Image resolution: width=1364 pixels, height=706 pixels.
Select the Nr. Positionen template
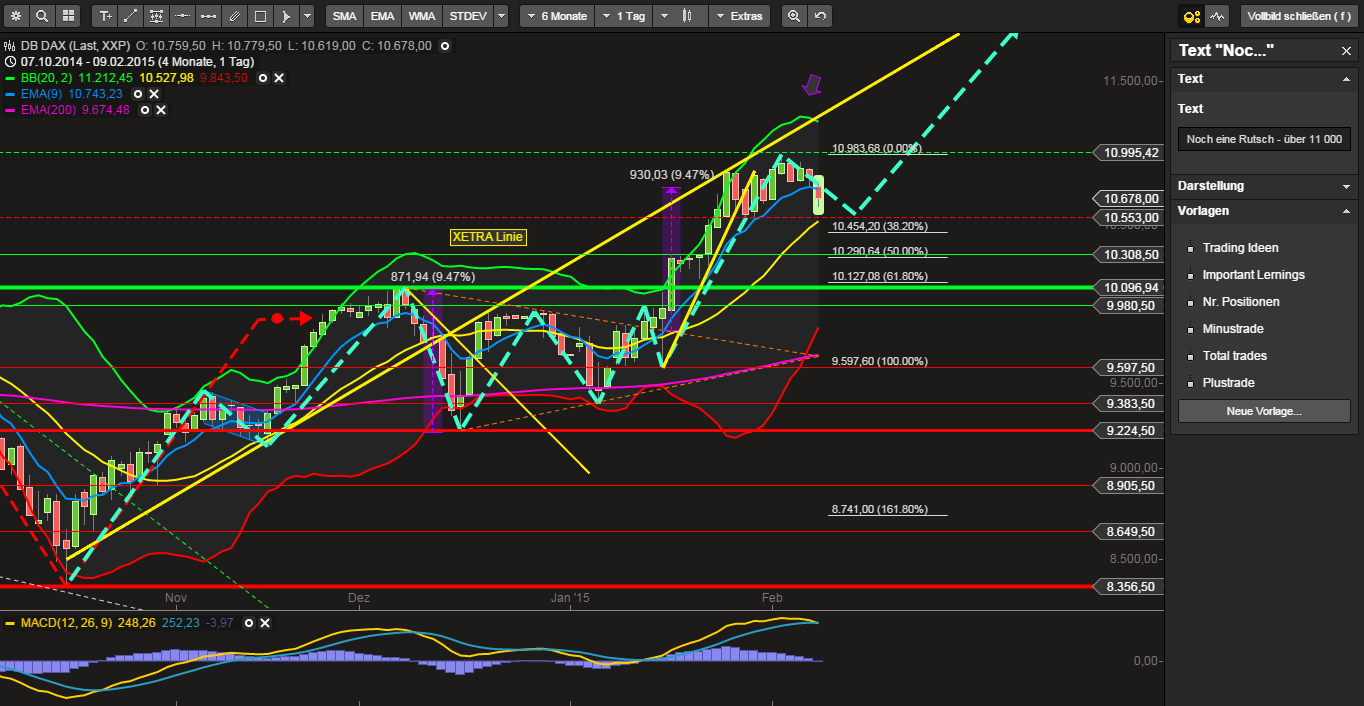pyautogui.click(x=1240, y=302)
